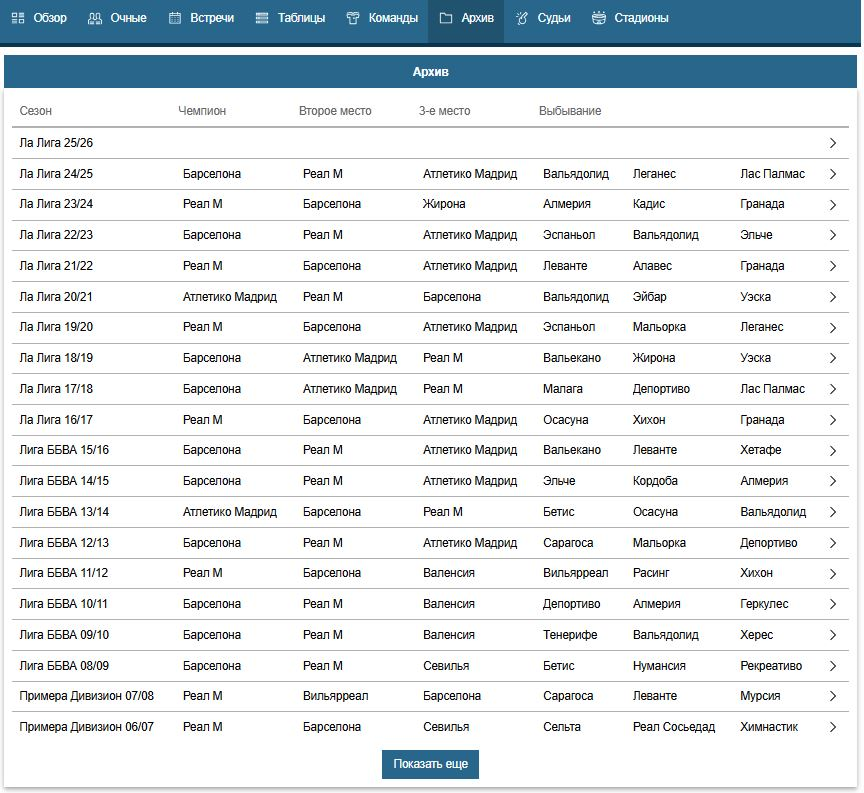
Task: Click the Архив folder icon
Action: click(x=446, y=18)
